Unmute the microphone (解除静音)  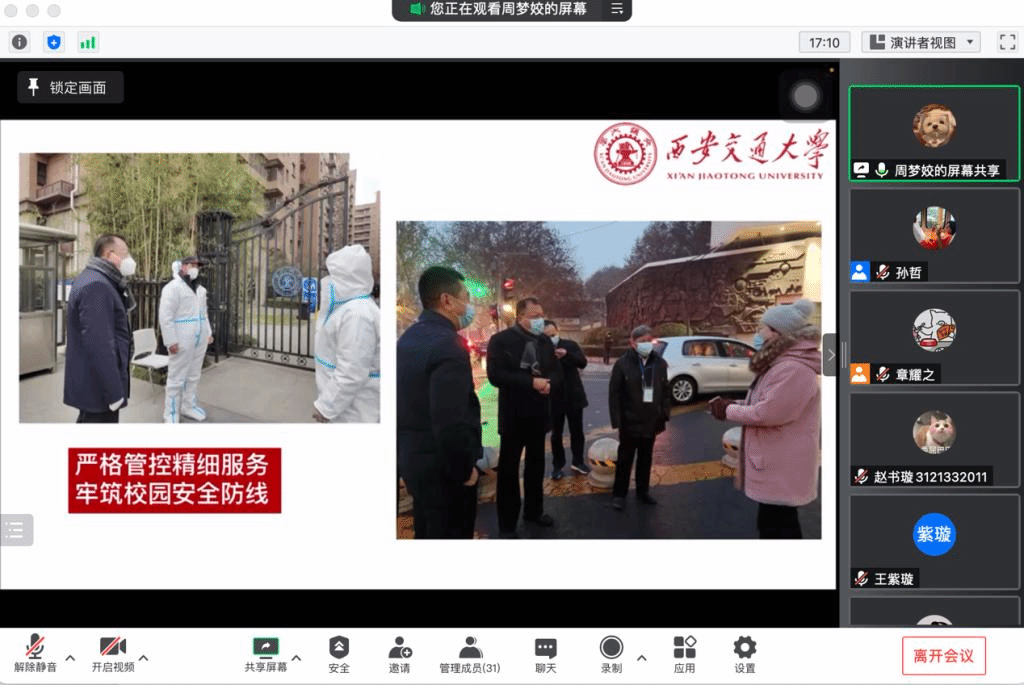point(35,654)
